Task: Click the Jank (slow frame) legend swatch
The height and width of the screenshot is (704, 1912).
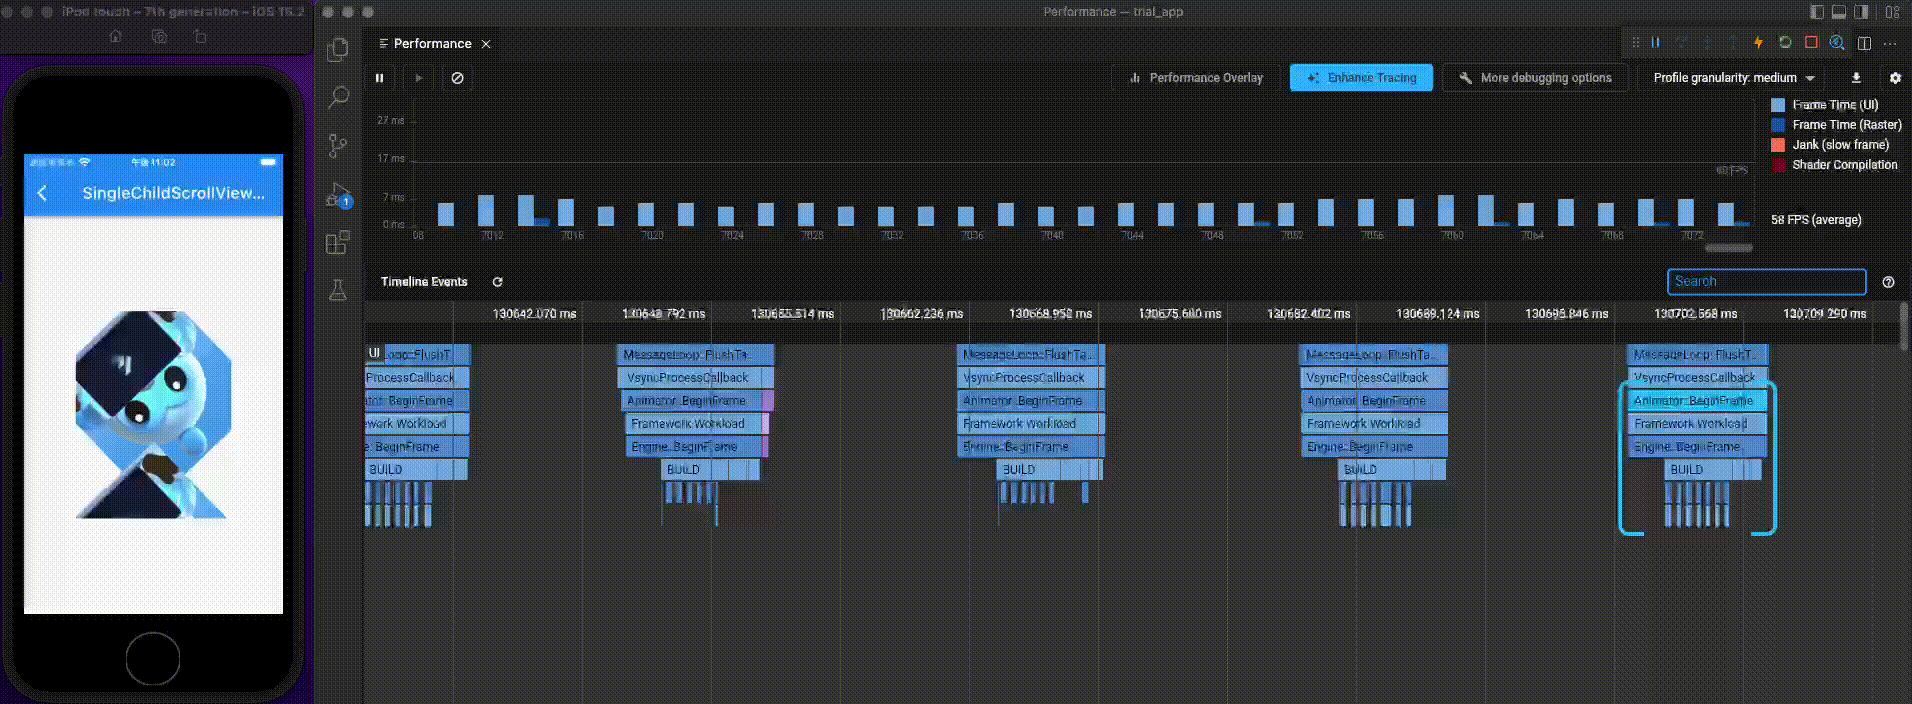Action: (1777, 145)
